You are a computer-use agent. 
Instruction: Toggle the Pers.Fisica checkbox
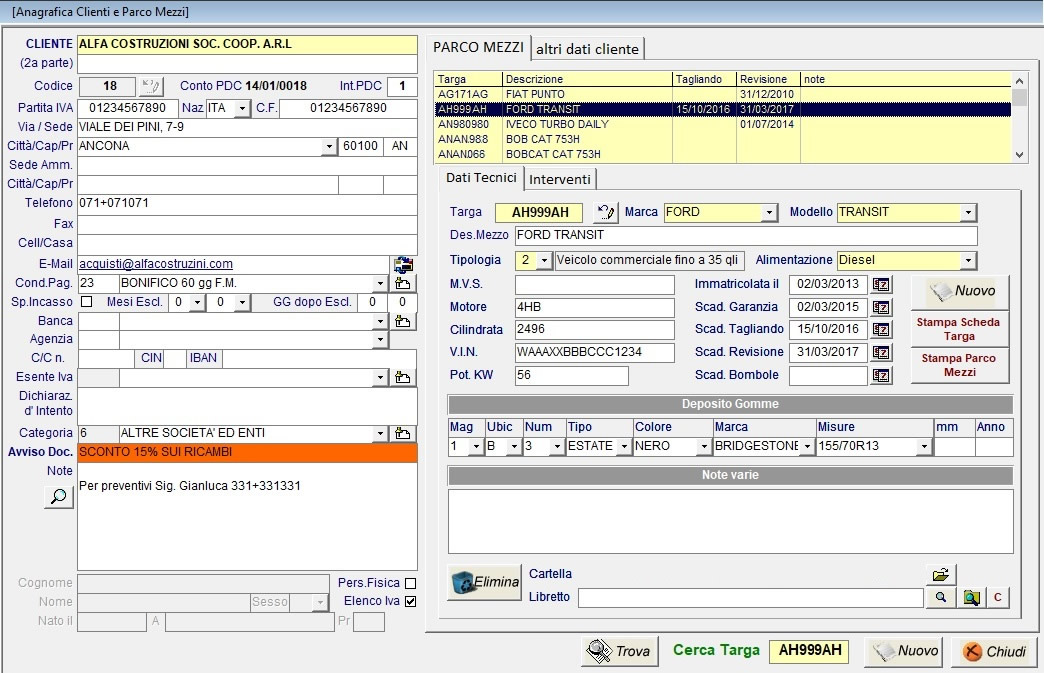(x=411, y=584)
